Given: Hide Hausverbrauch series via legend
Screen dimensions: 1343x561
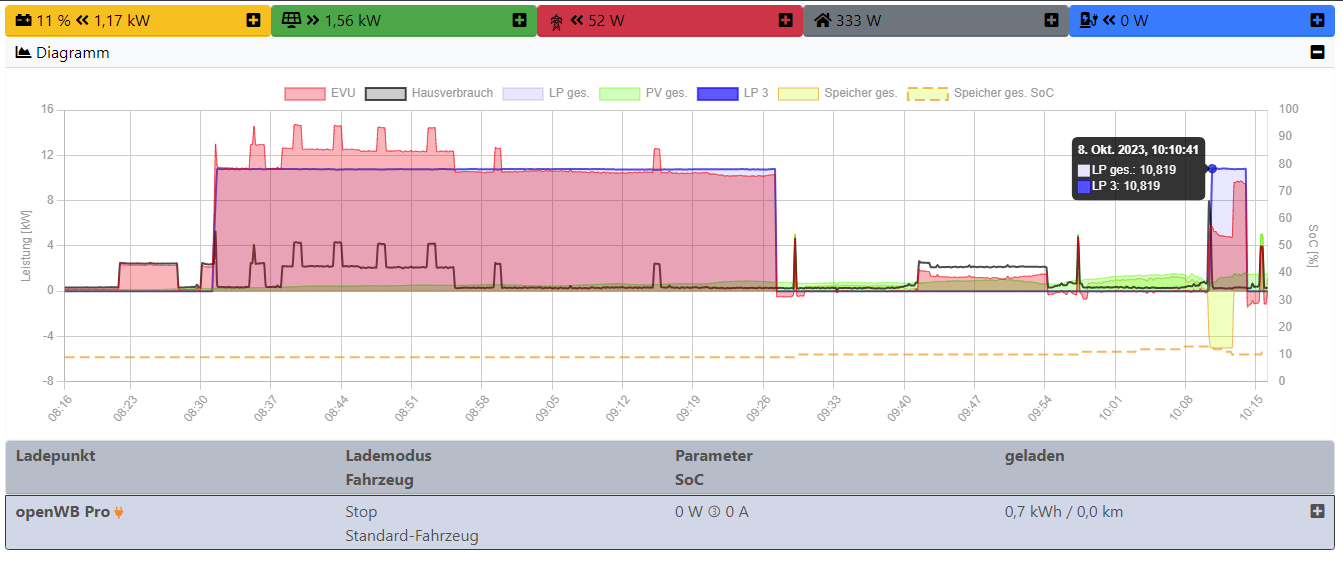Looking at the screenshot, I should 429,93.
